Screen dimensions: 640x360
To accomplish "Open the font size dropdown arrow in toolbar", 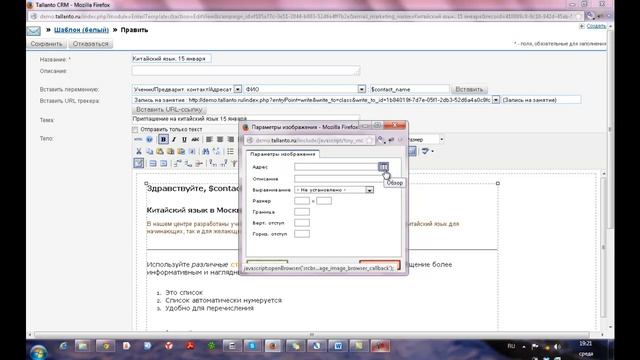I will 441,140.
